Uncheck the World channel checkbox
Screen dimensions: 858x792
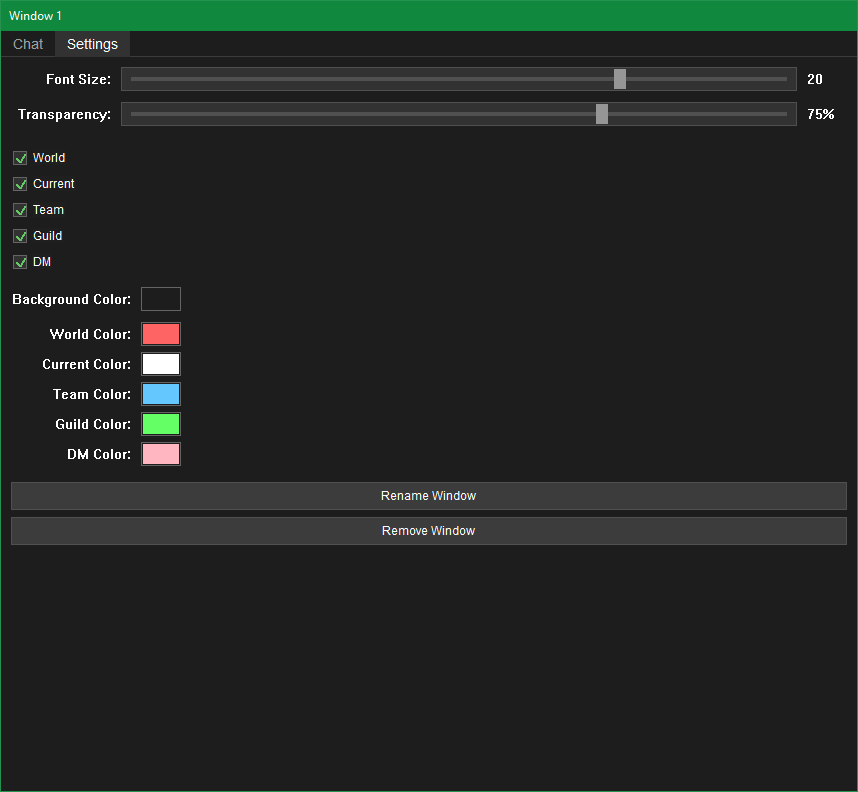point(20,158)
